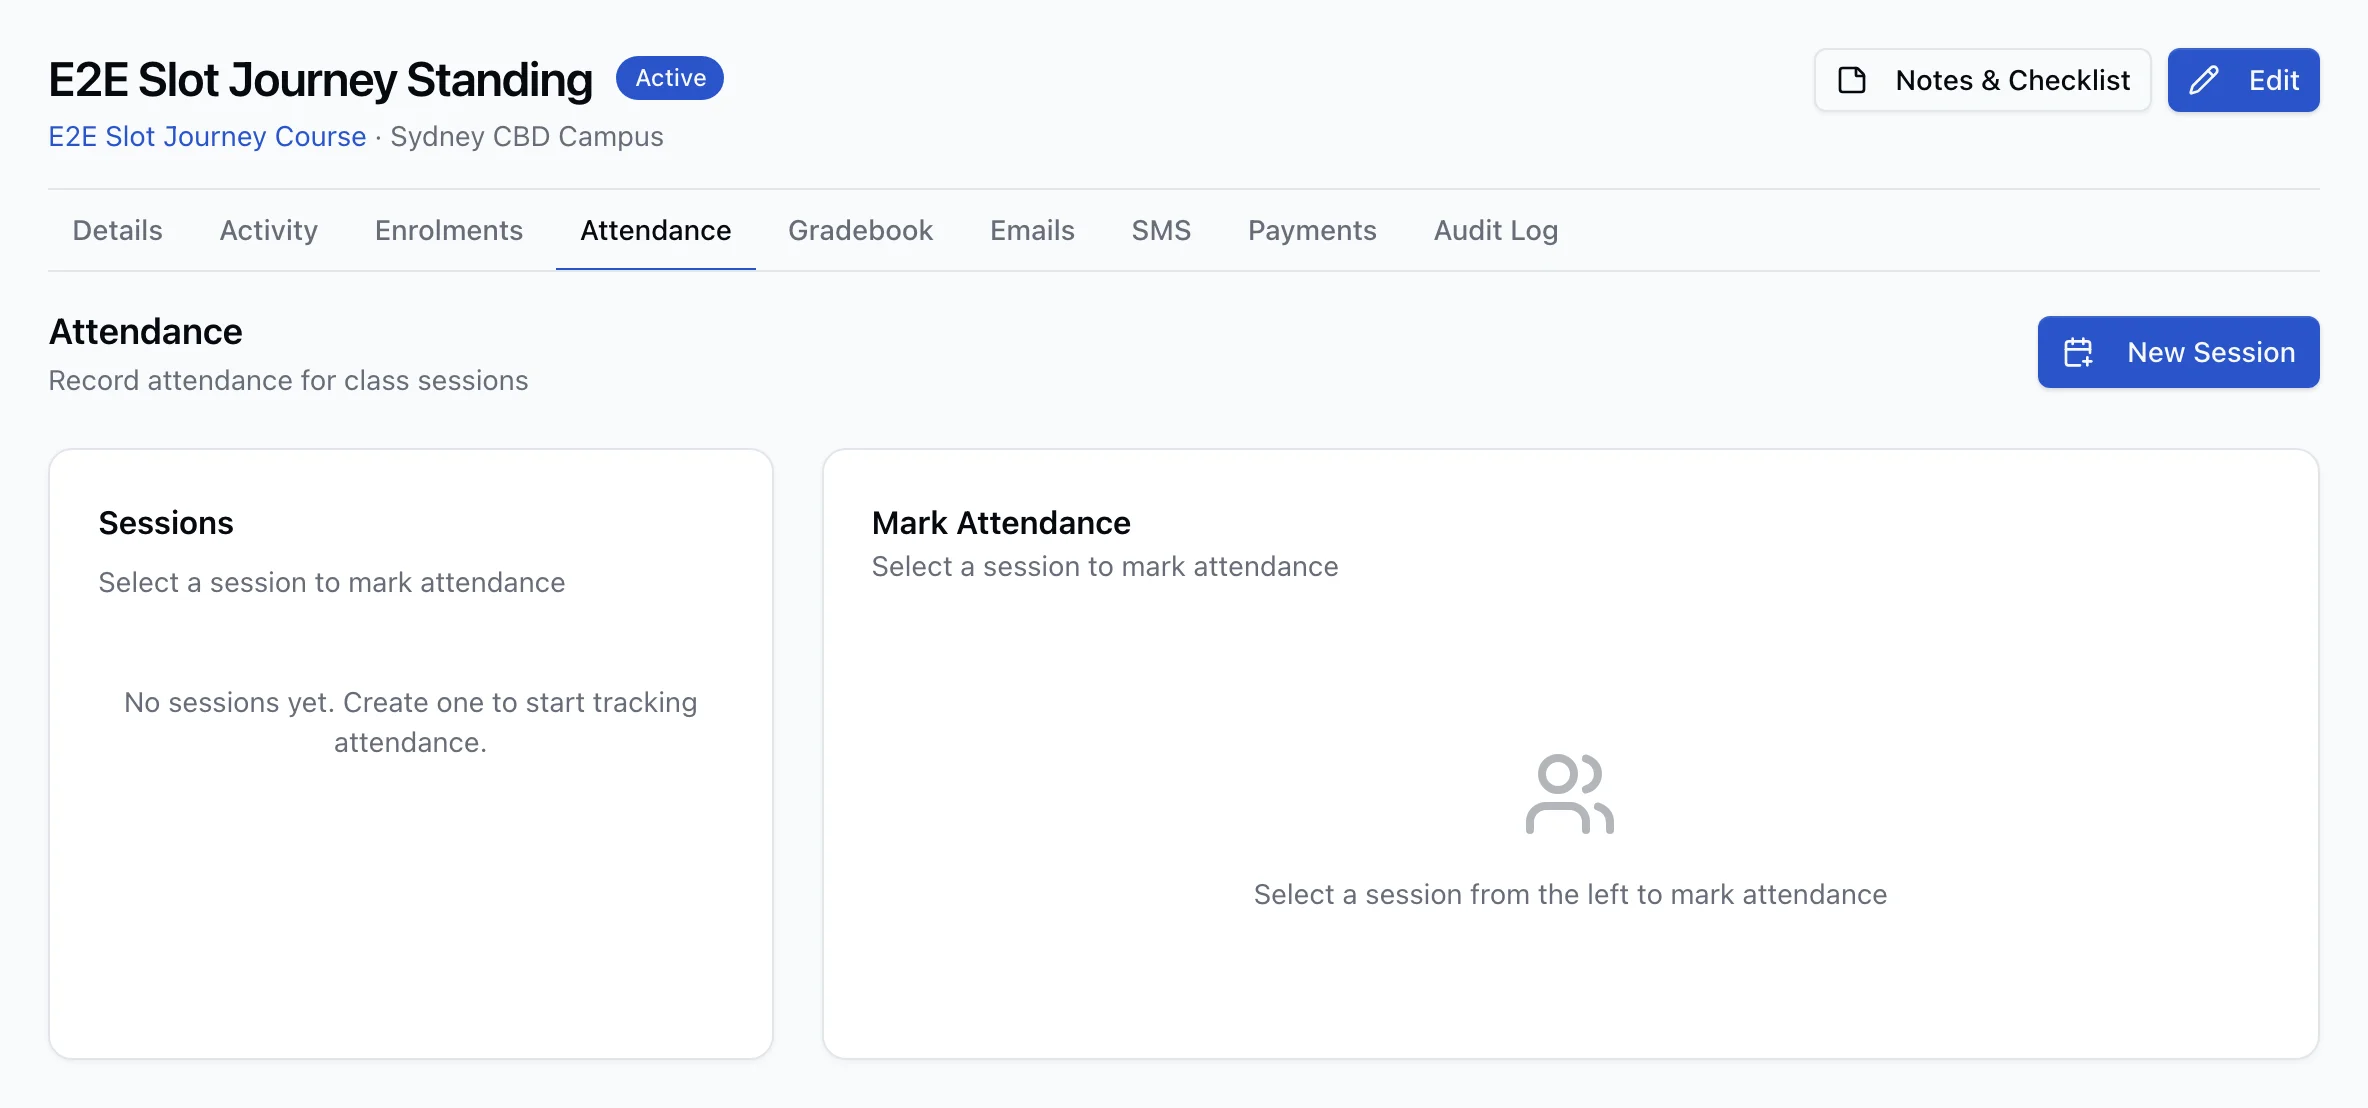Viewport: 2368px width, 1108px height.
Task: Click the Sessions card heading
Action: pos(166,523)
